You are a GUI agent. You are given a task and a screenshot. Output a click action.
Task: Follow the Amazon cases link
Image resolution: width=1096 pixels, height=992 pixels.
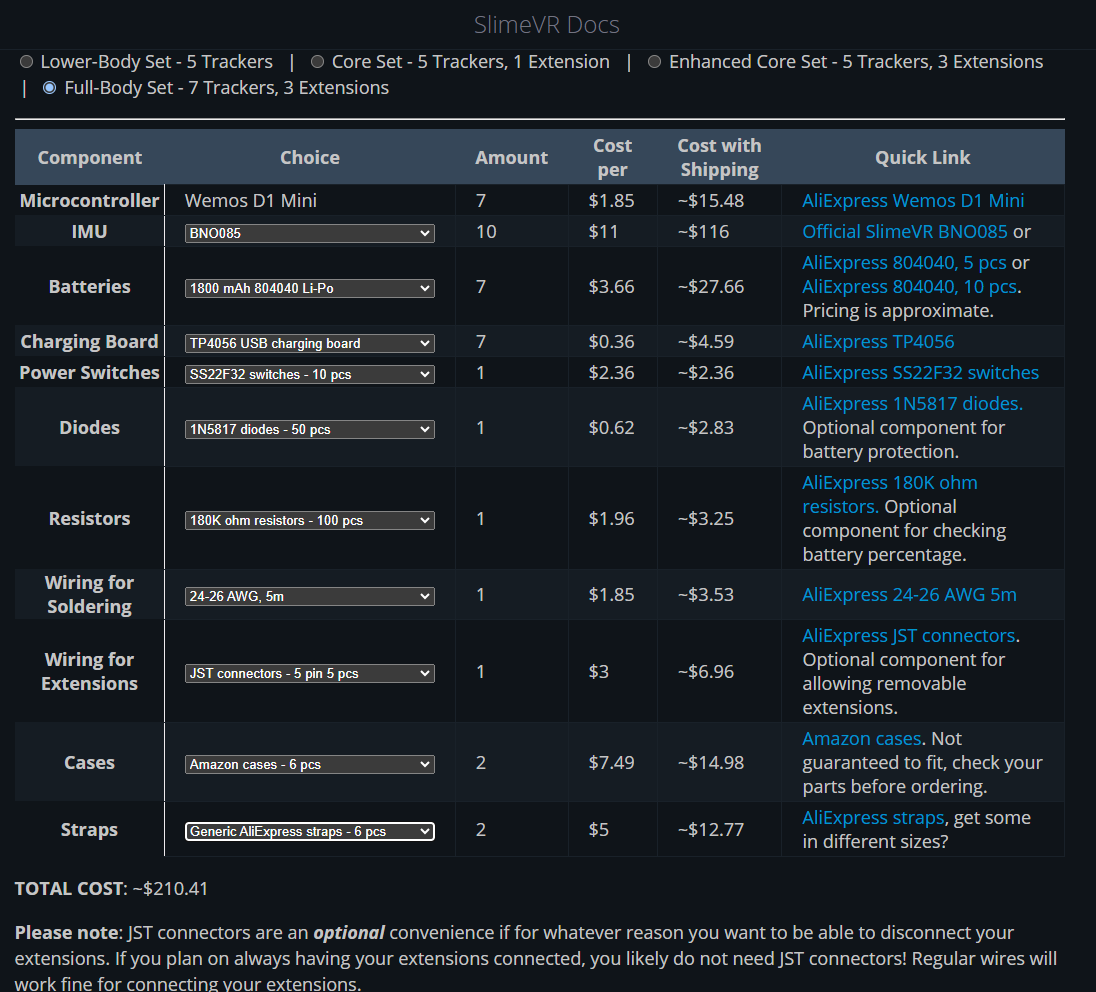pyautogui.click(x=862, y=739)
